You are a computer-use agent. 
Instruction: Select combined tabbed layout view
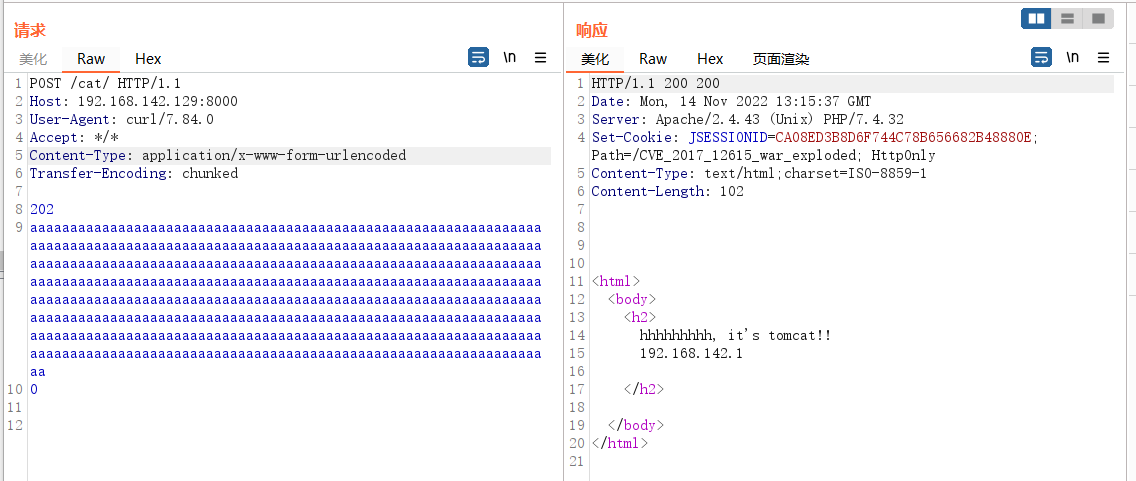(1098, 19)
